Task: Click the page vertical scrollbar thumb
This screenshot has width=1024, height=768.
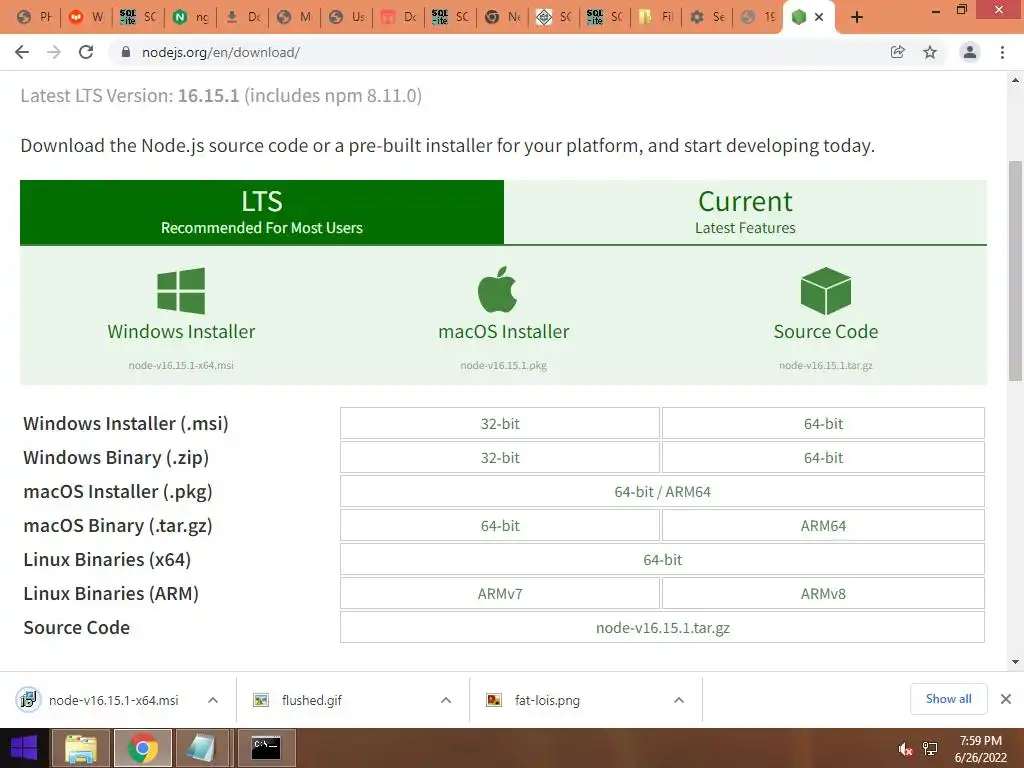Action: [1015, 270]
